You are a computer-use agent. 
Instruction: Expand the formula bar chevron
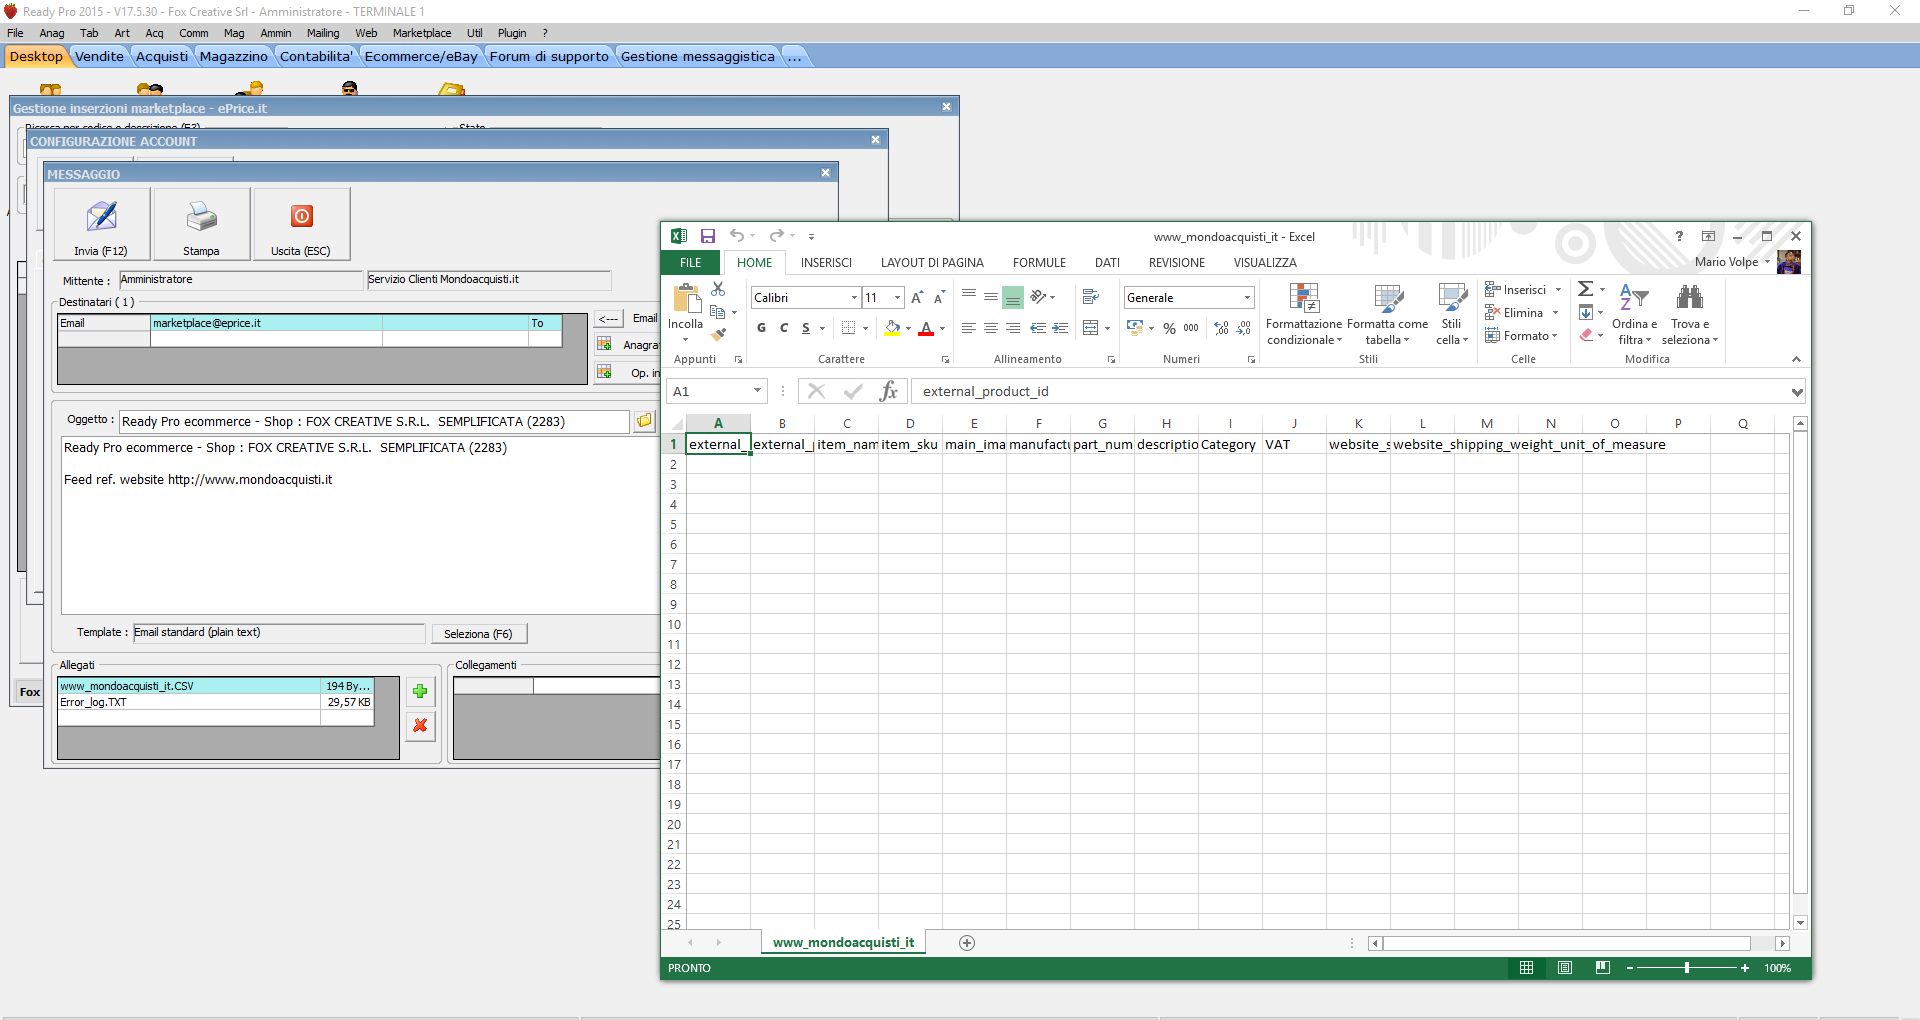[1797, 392]
